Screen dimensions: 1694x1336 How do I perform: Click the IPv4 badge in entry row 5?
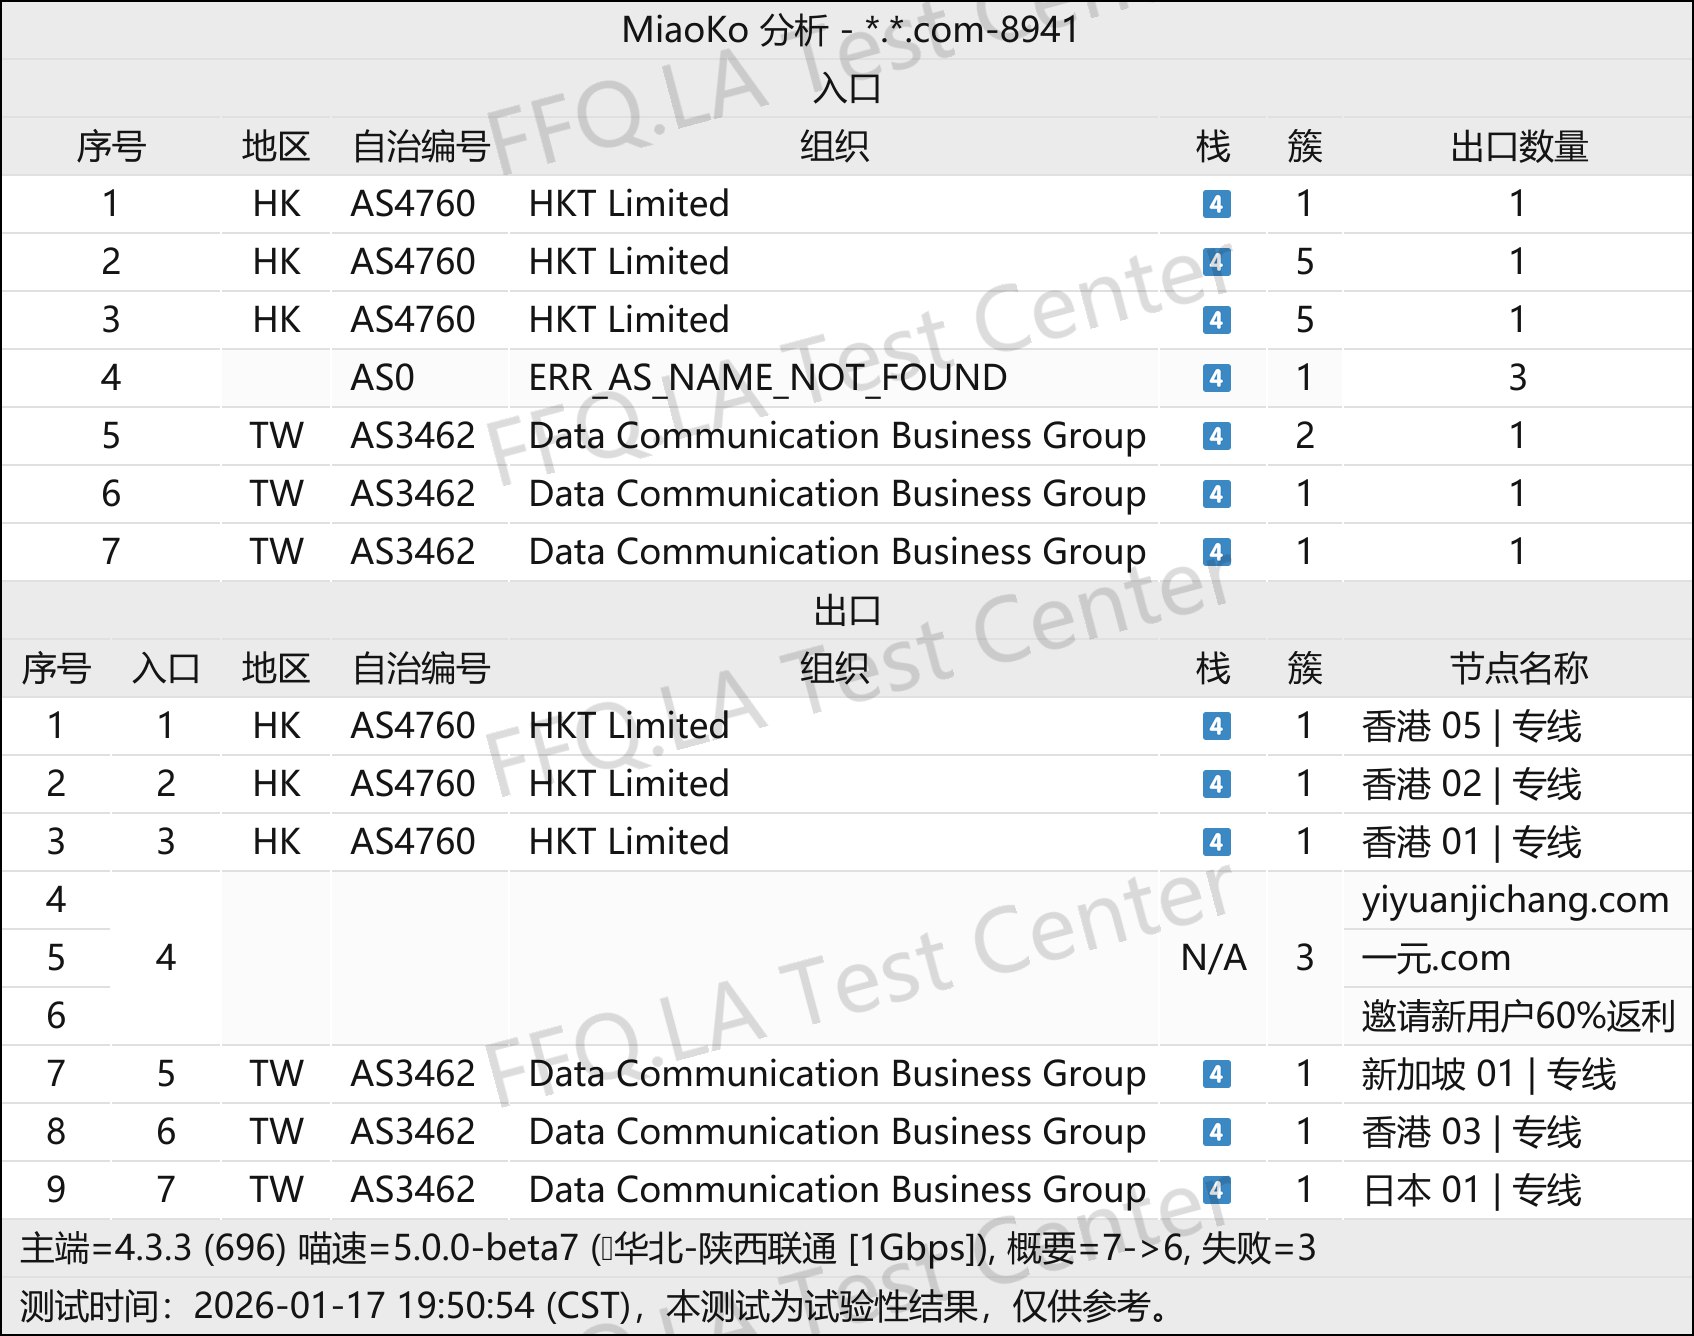pos(1216,436)
